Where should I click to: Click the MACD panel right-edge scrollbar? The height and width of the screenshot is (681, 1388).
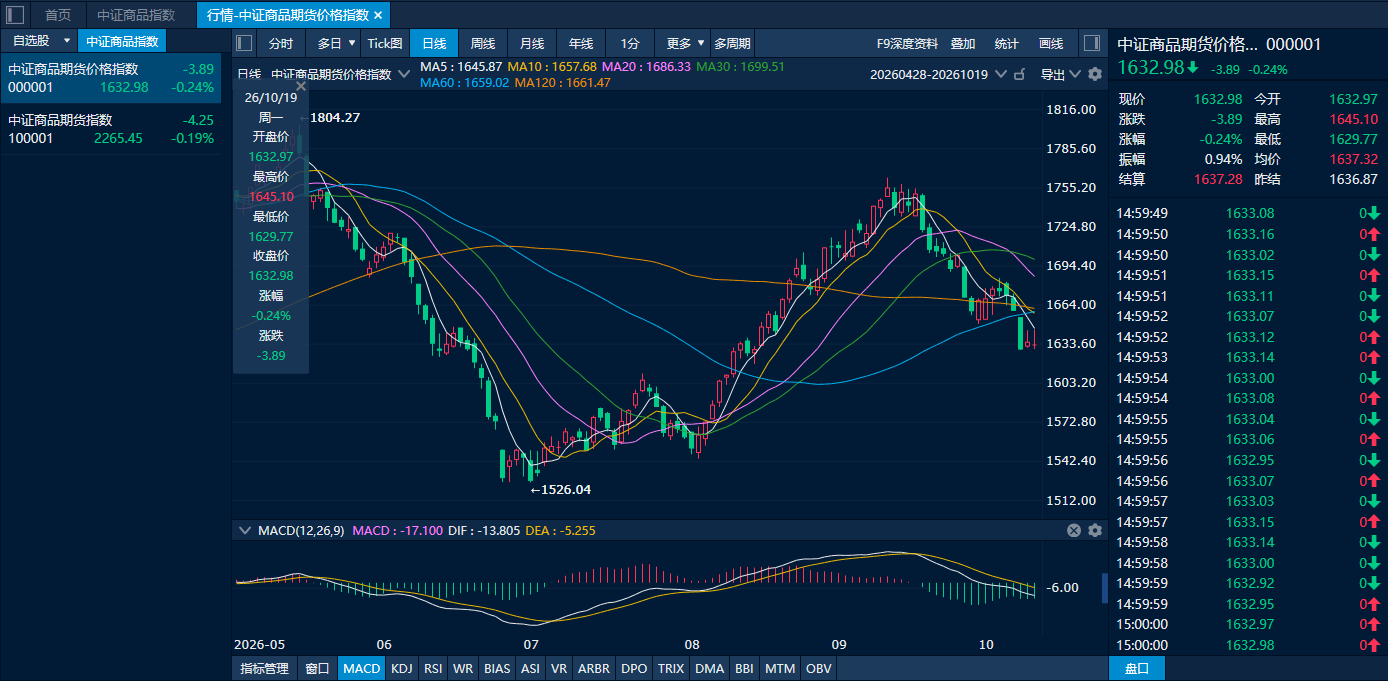(1104, 588)
